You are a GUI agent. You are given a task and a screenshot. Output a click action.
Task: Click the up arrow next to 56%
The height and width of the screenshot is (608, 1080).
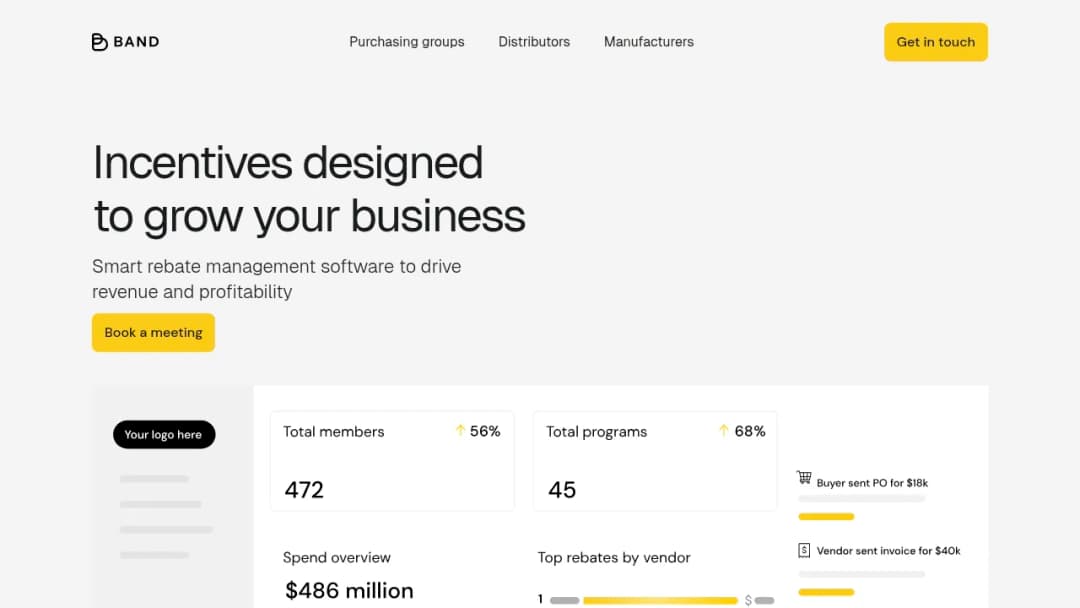click(460, 430)
